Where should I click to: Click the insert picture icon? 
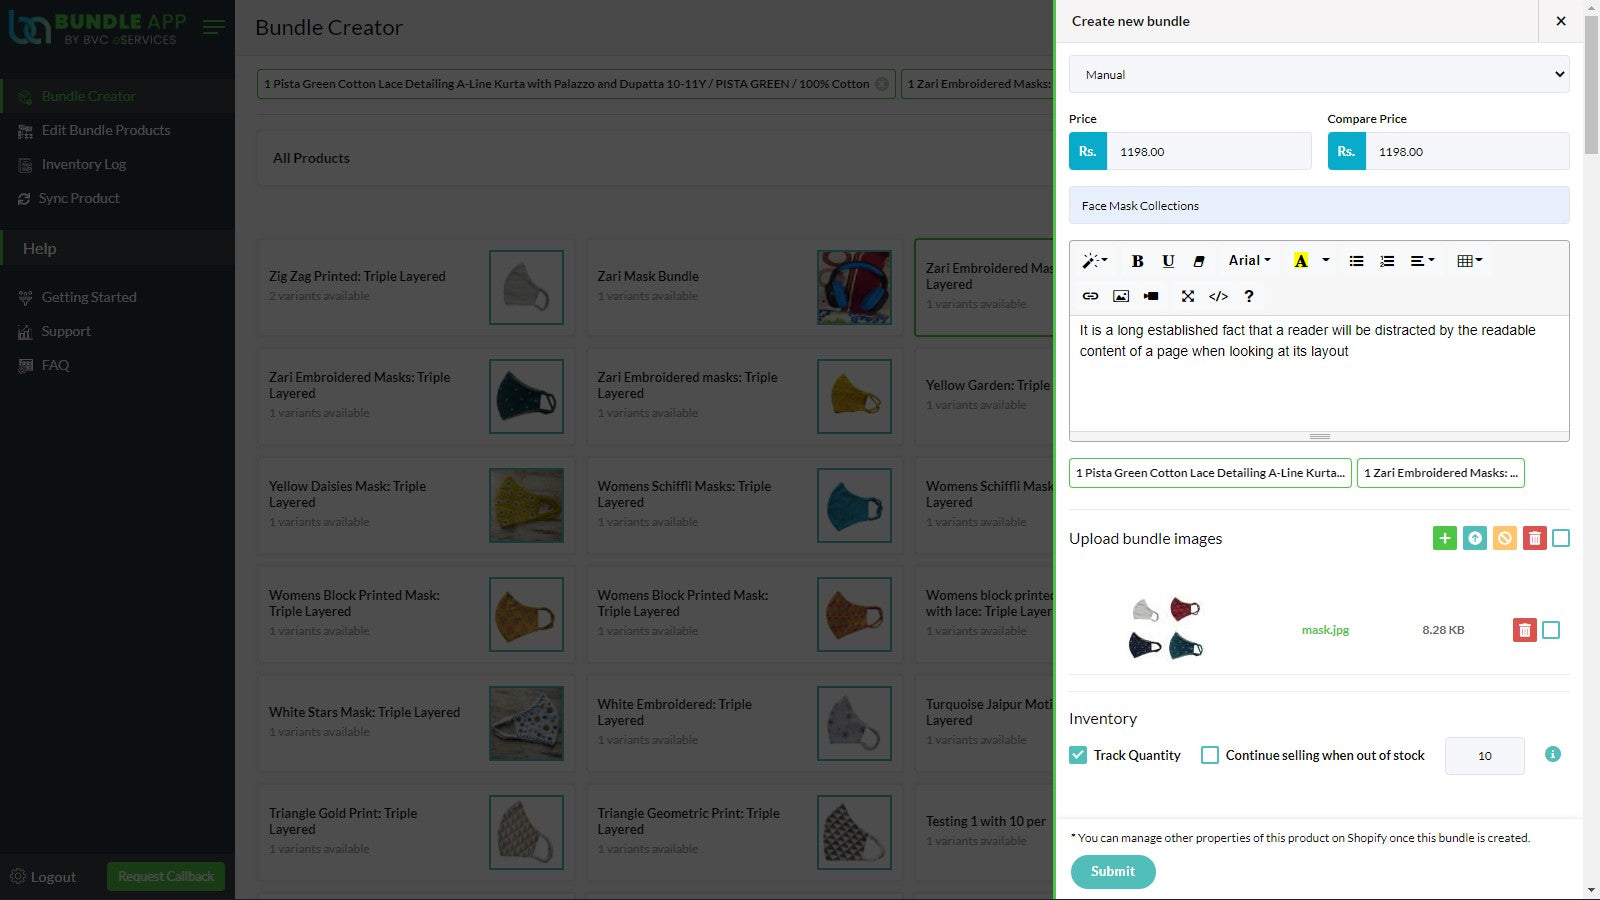(1121, 296)
